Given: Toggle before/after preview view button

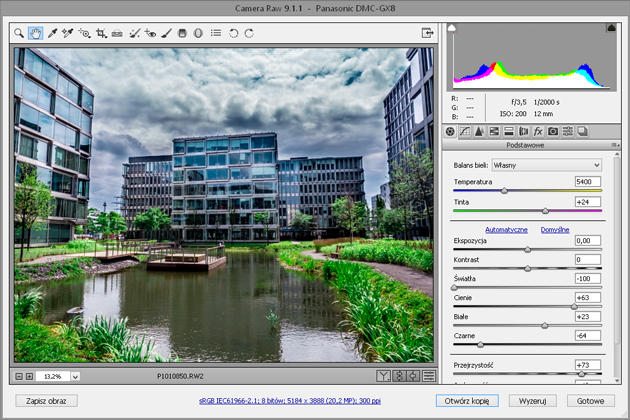Looking at the screenshot, I should point(384,376).
